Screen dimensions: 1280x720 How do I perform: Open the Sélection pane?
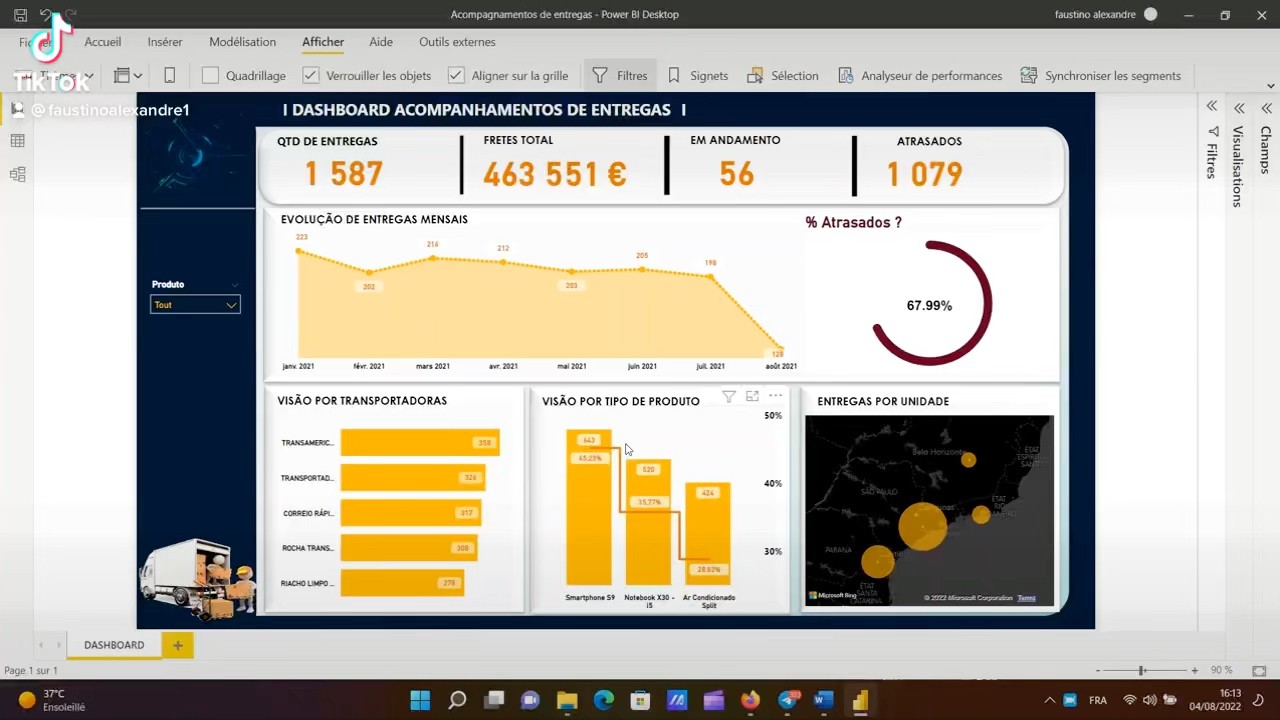point(753,76)
